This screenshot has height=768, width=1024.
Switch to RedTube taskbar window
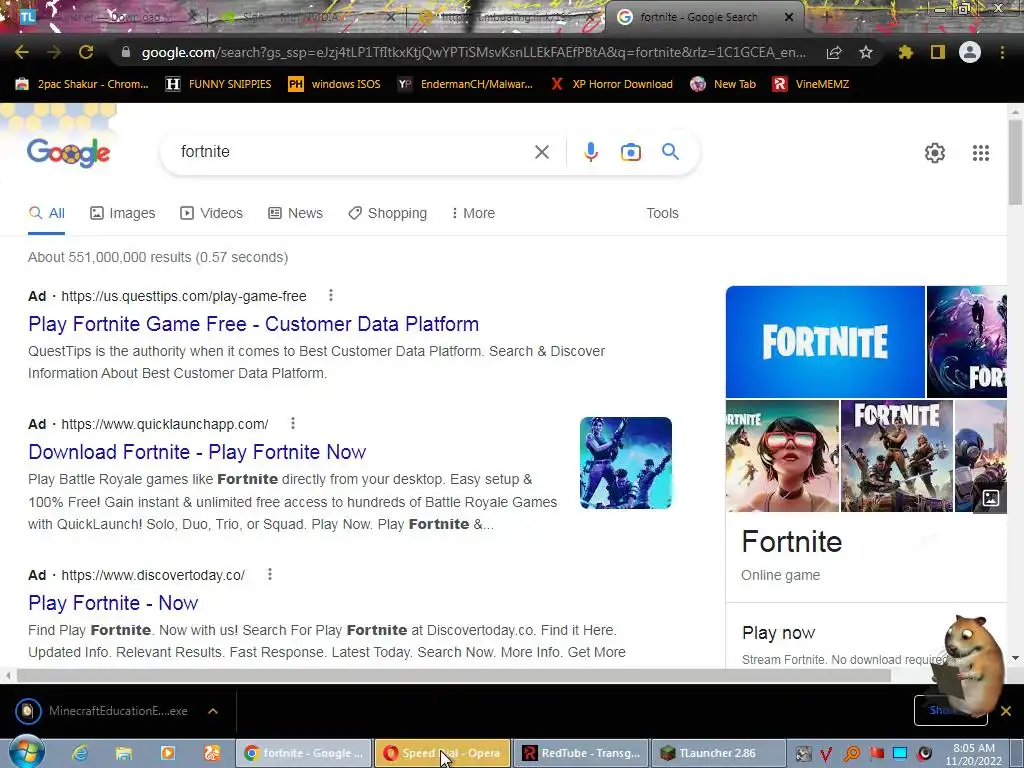coord(581,753)
